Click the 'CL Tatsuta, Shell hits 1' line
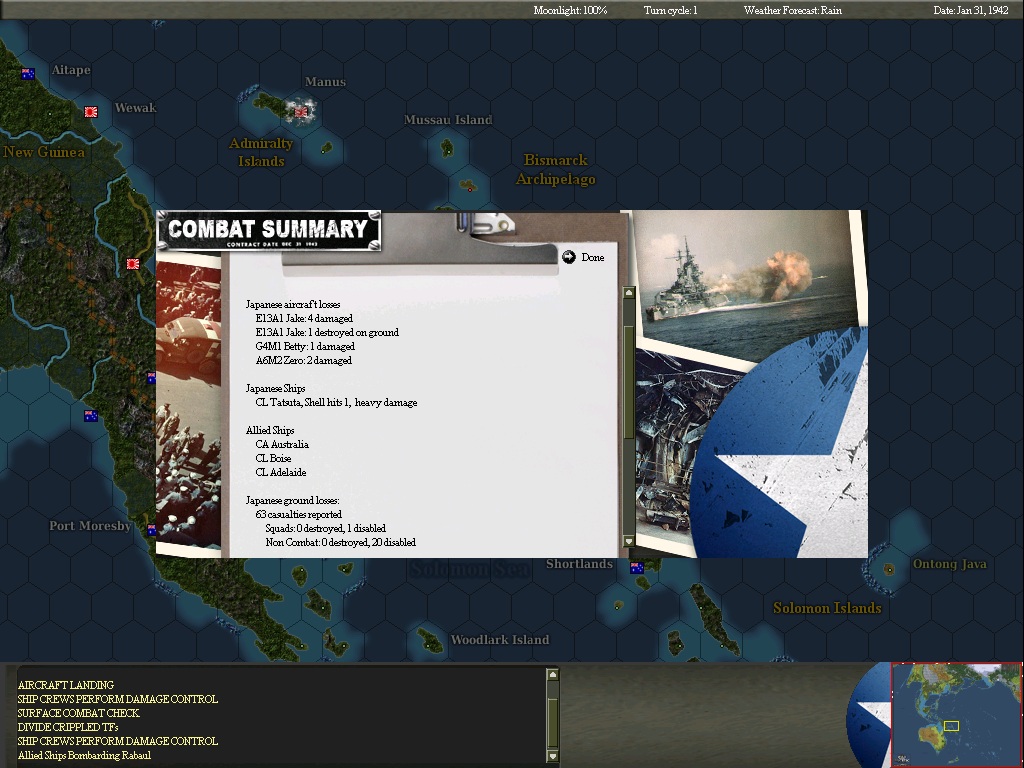1024x768 pixels. 336,402
